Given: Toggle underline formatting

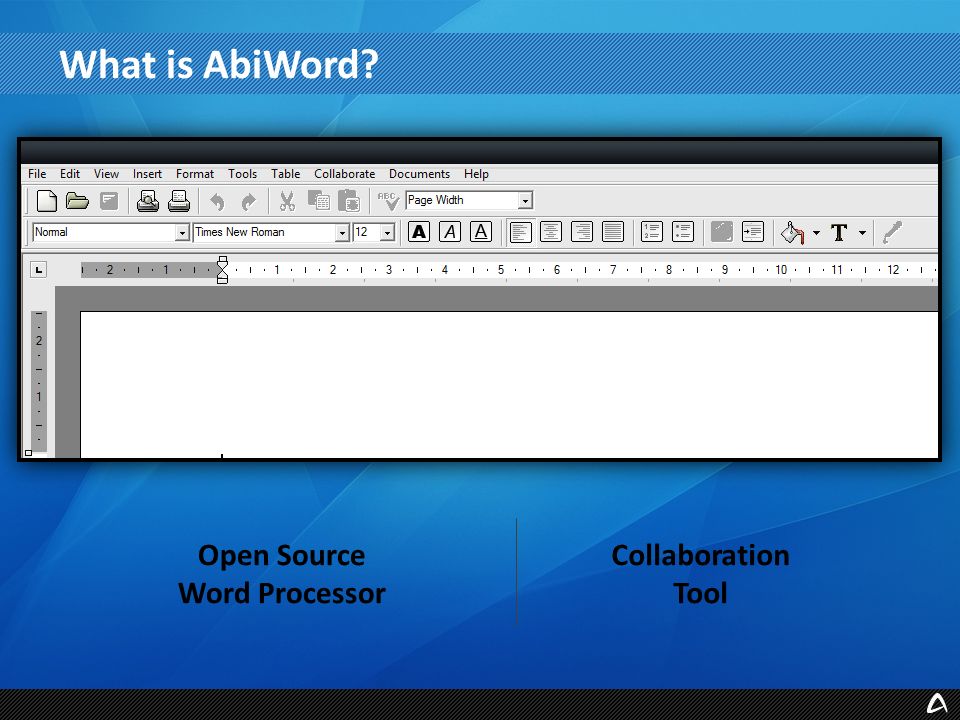Looking at the screenshot, I should [x=481, y=232].
